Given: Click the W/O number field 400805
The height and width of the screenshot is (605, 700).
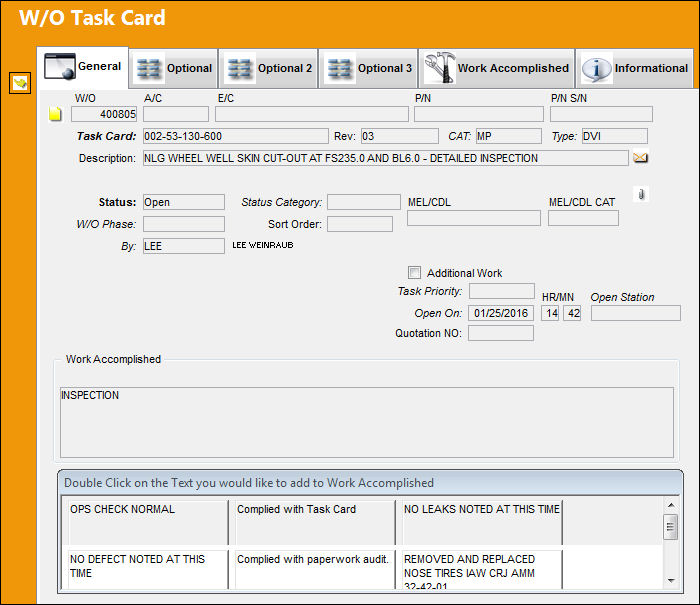Looking at the screenshot, I should 104,114.
